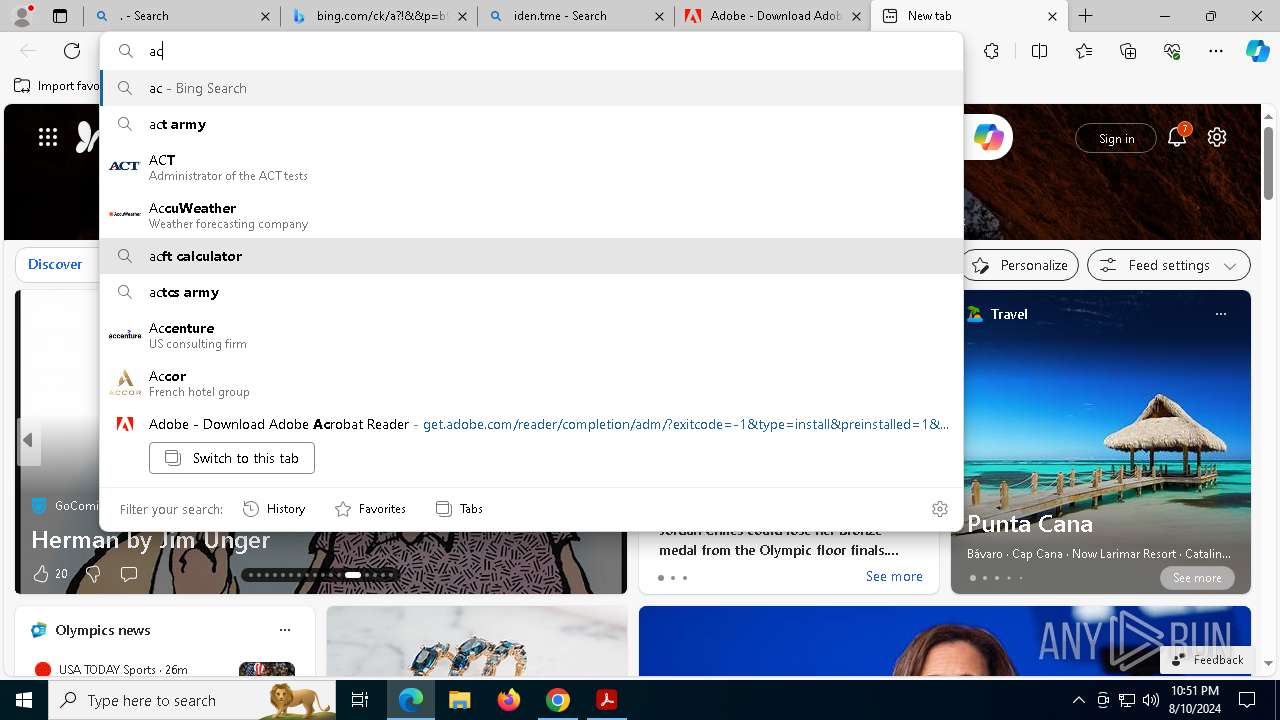Select AccuWeather suggestion

532,215
